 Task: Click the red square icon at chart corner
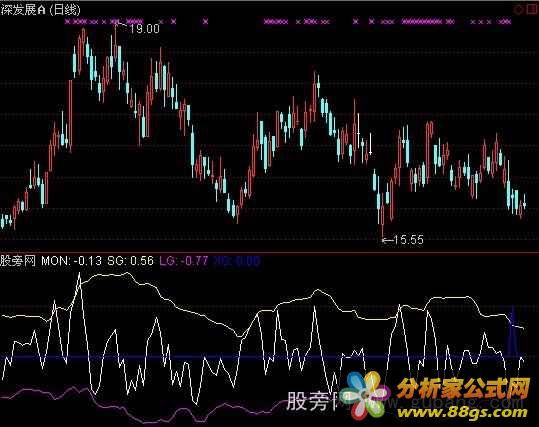(x=531, y=9)
